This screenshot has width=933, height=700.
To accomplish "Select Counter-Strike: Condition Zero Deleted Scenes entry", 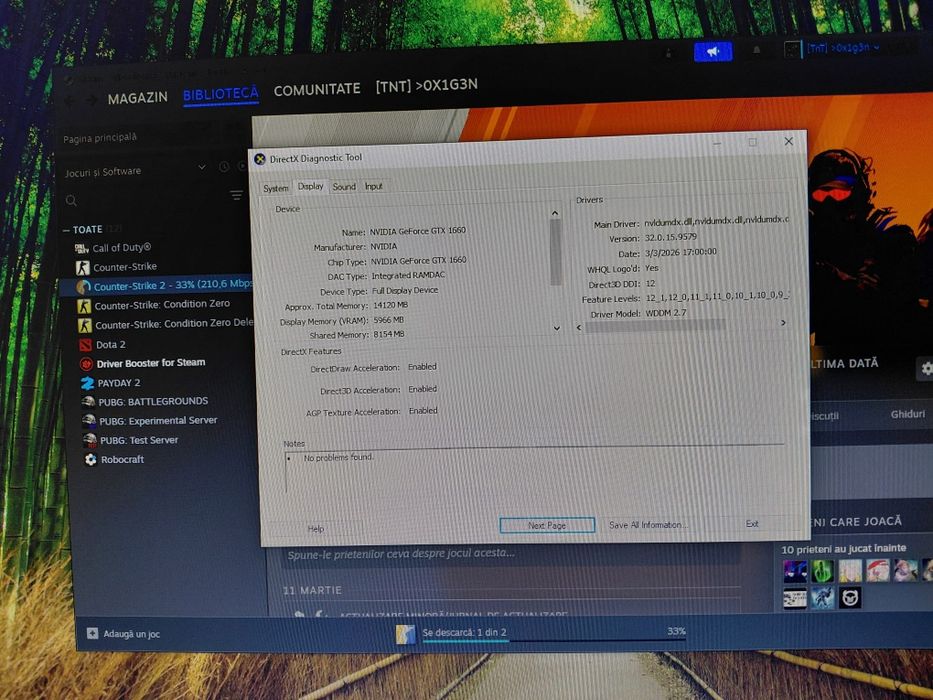I will tap(174, 324).
